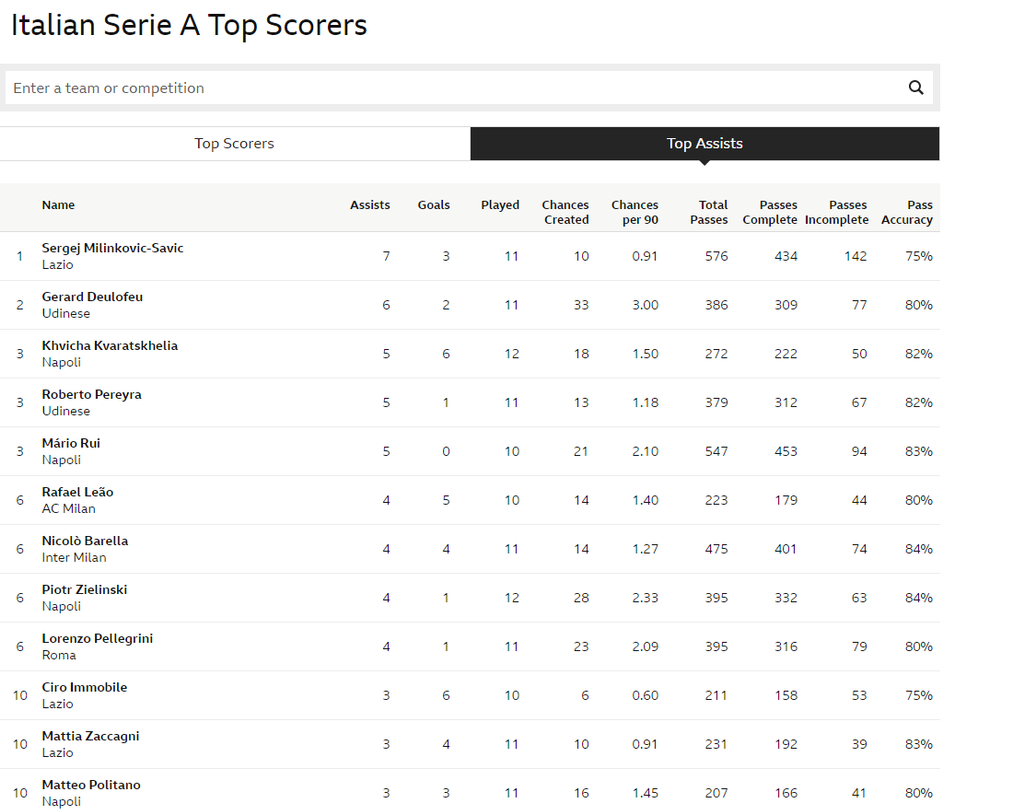The width and height of the screenshot is (1024, 810).
Task: Open Sergej Milinkovic-Savic player name
Action: tap(113, 248)
